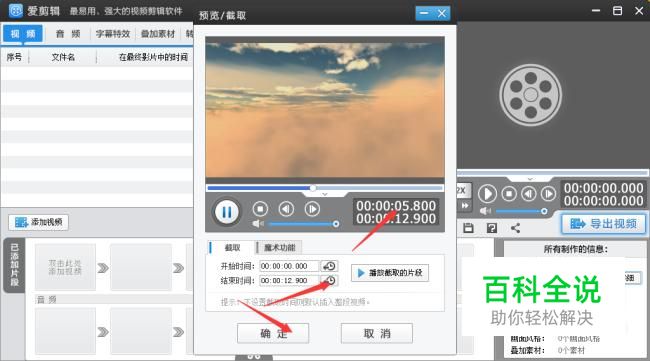Minimize the preview dialog
The width and height of the screenshot is (650, 361).
424,13
